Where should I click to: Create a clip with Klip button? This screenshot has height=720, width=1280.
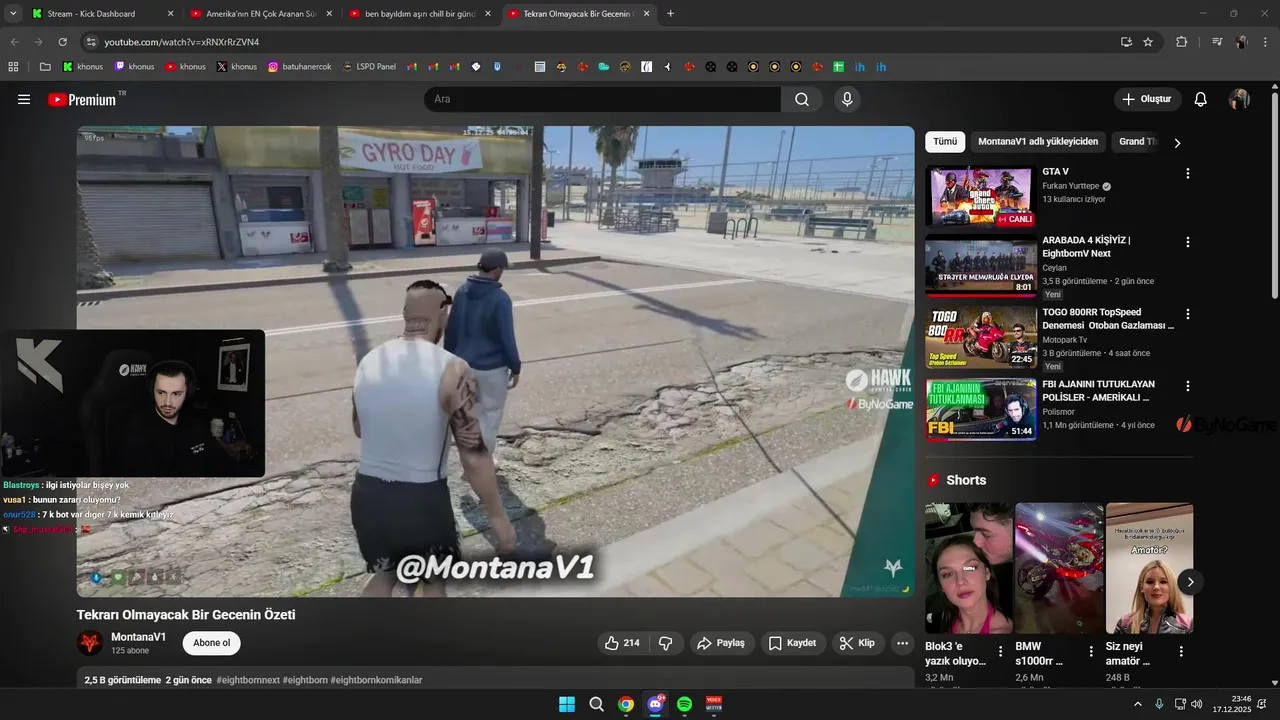(x=858, y=643)
